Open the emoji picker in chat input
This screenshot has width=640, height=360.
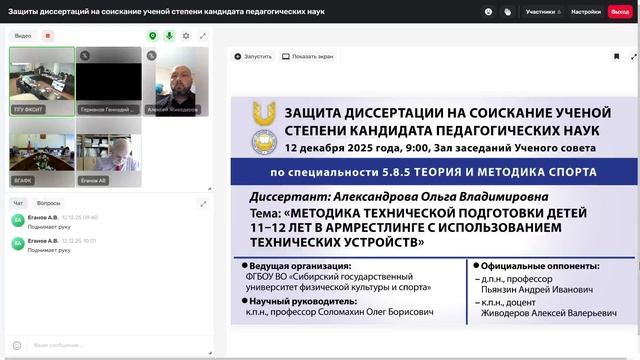pyautogui.click(x=17, y=346)
